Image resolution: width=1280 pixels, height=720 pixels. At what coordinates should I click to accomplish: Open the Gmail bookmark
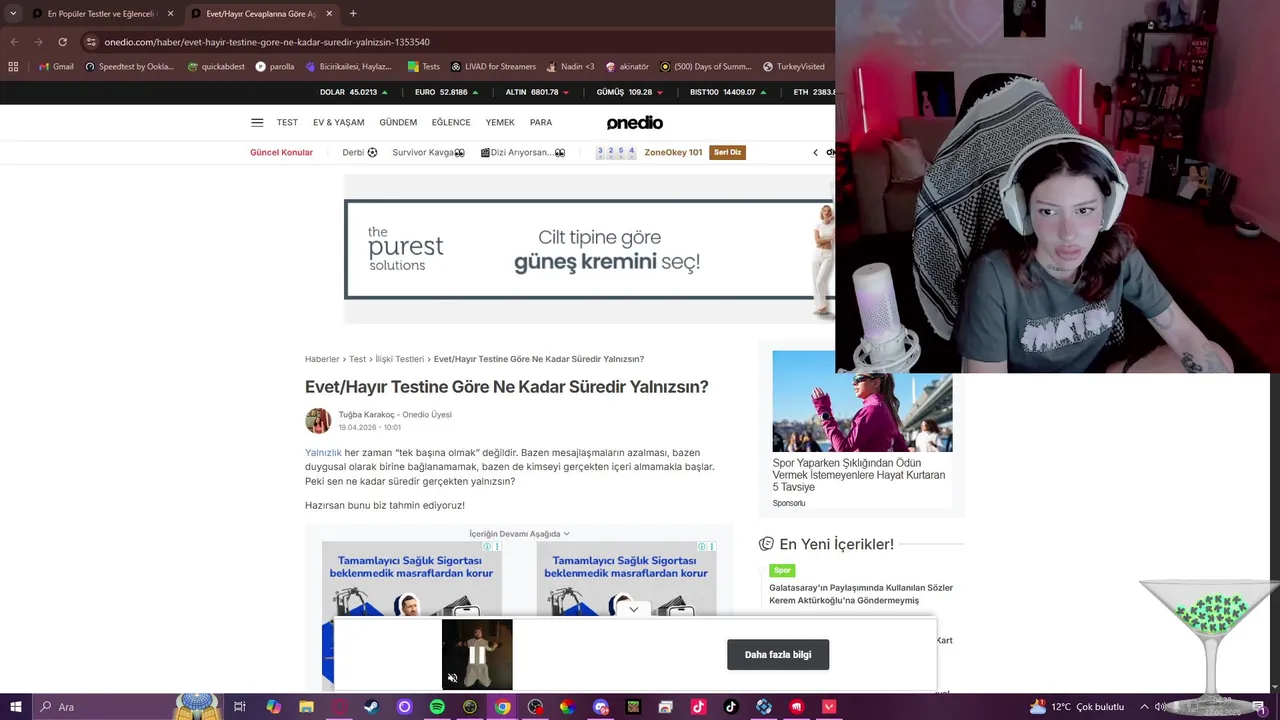[x=56, y=67]
